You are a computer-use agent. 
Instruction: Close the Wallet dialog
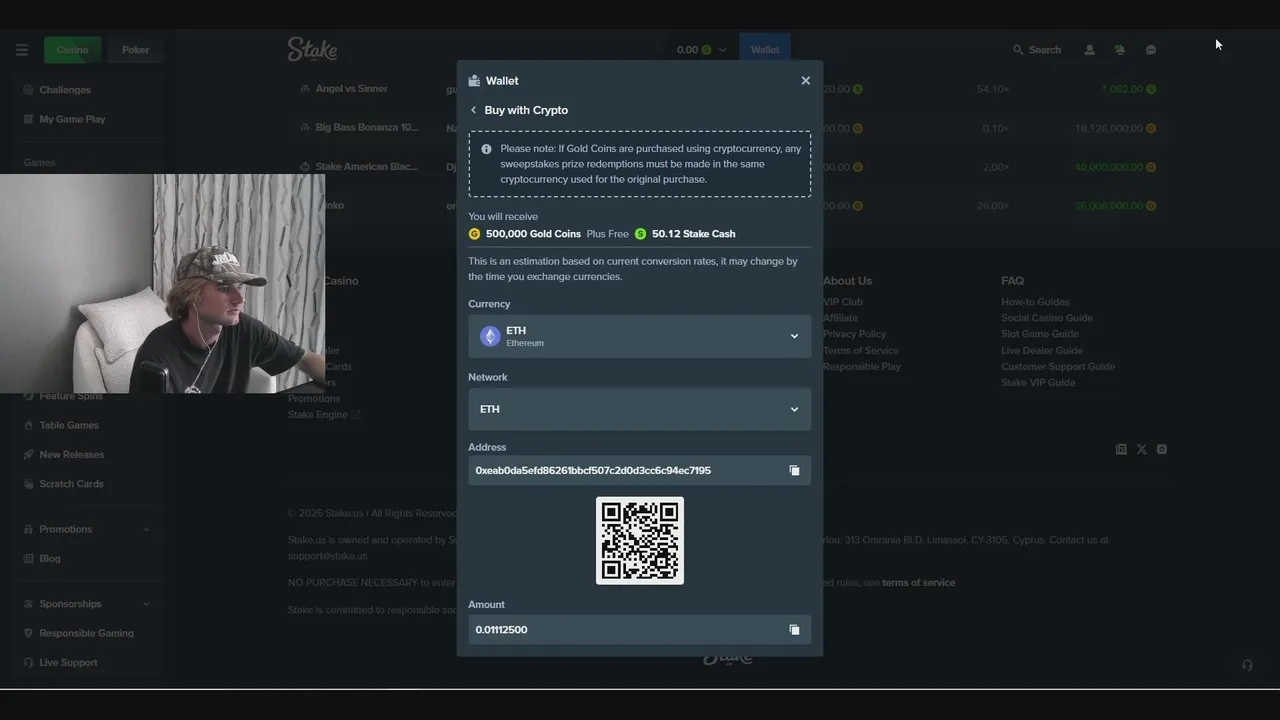point(805,81)
